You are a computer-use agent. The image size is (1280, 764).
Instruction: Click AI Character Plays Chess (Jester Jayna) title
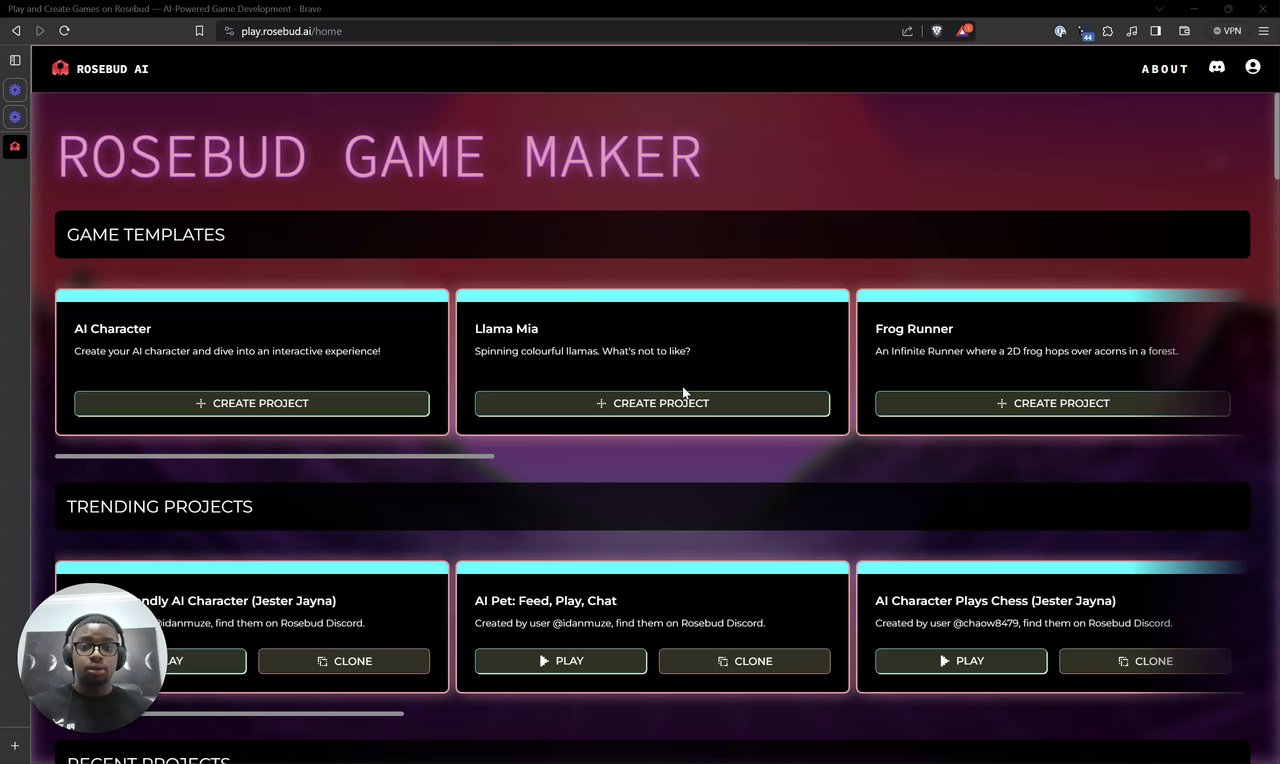point(995,601)
